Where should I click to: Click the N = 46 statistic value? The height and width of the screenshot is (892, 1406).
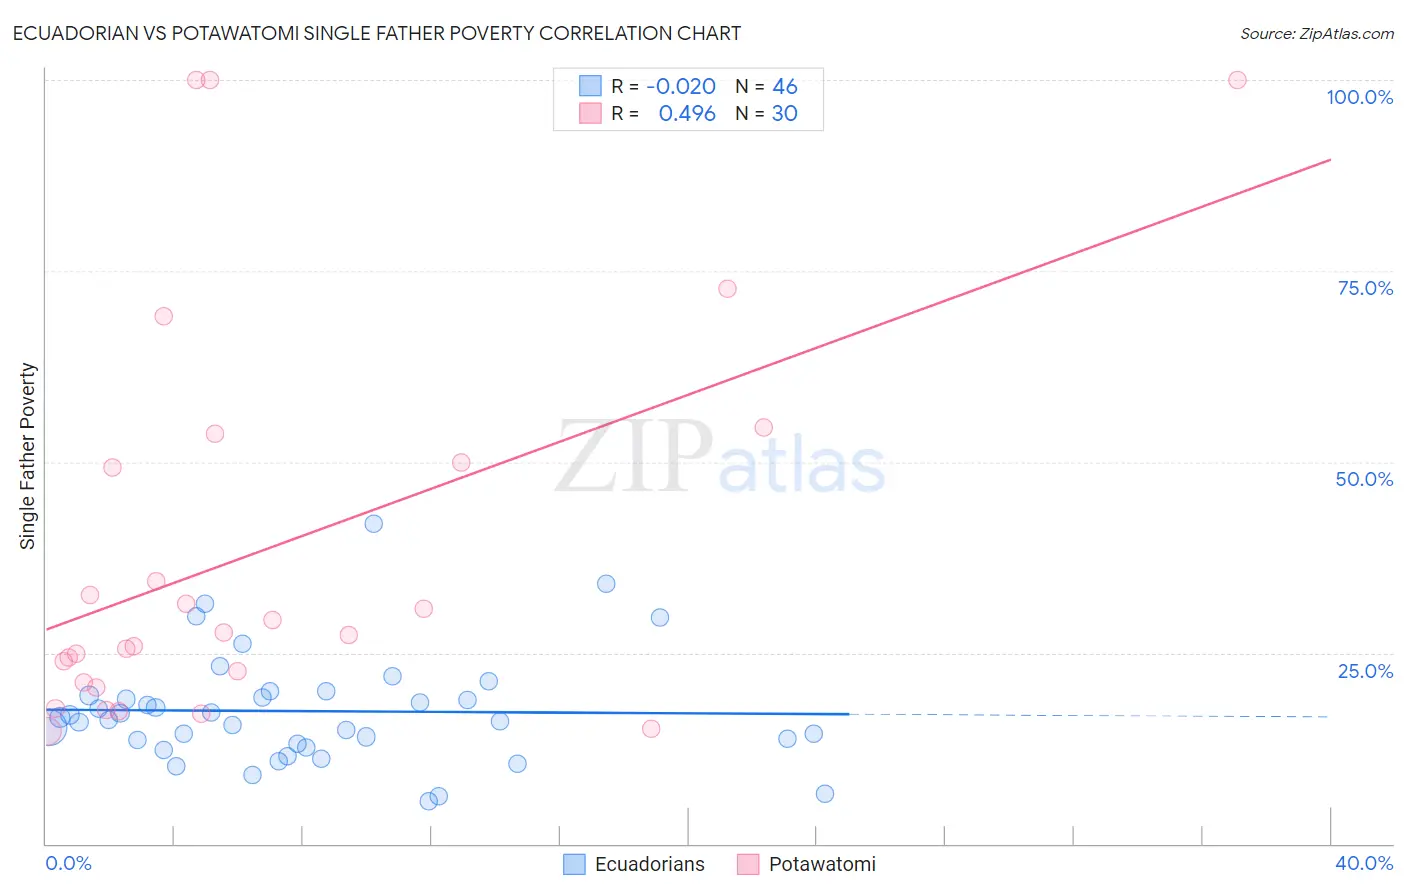766,86
